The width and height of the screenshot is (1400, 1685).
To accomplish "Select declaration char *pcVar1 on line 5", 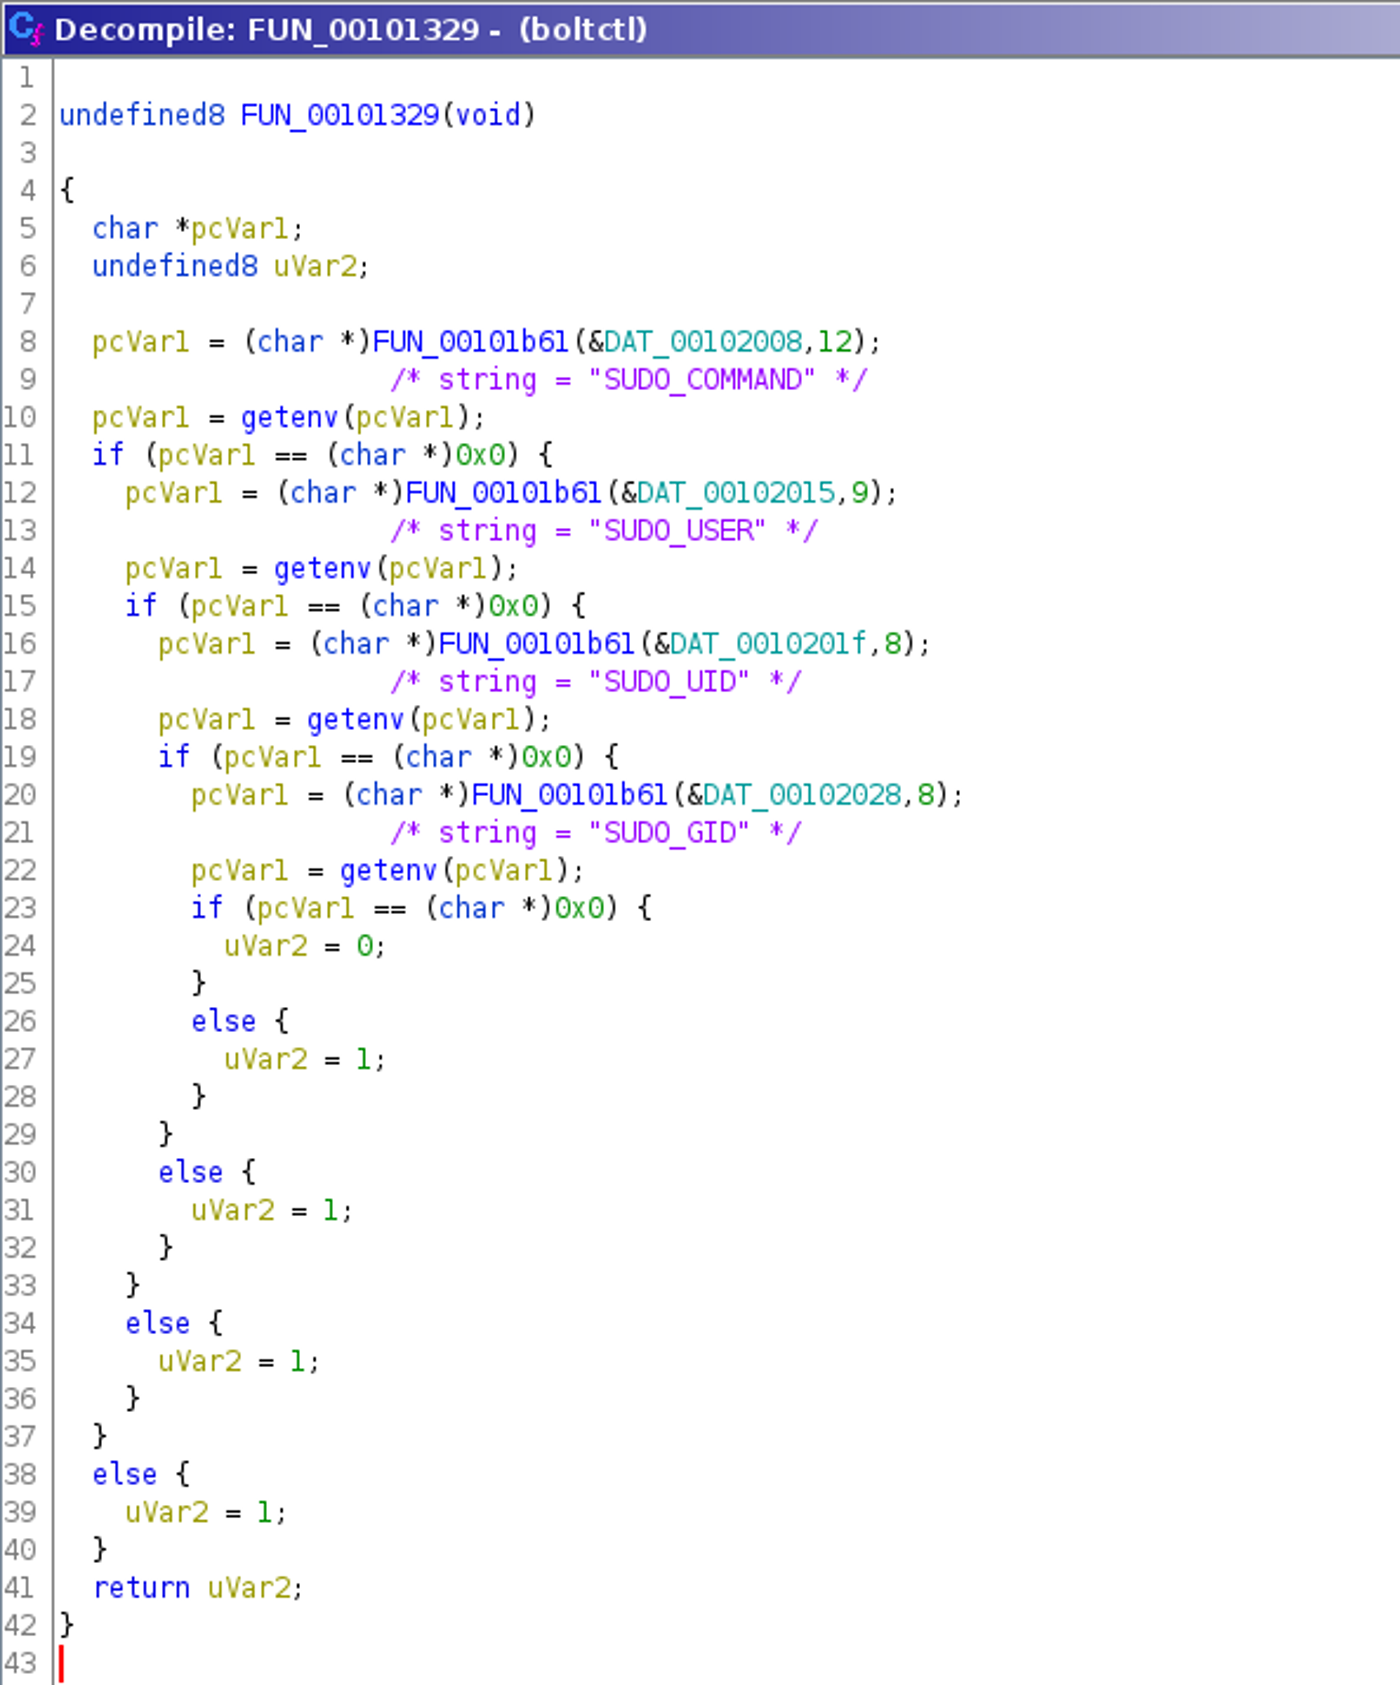I will [x=197, y=229].
